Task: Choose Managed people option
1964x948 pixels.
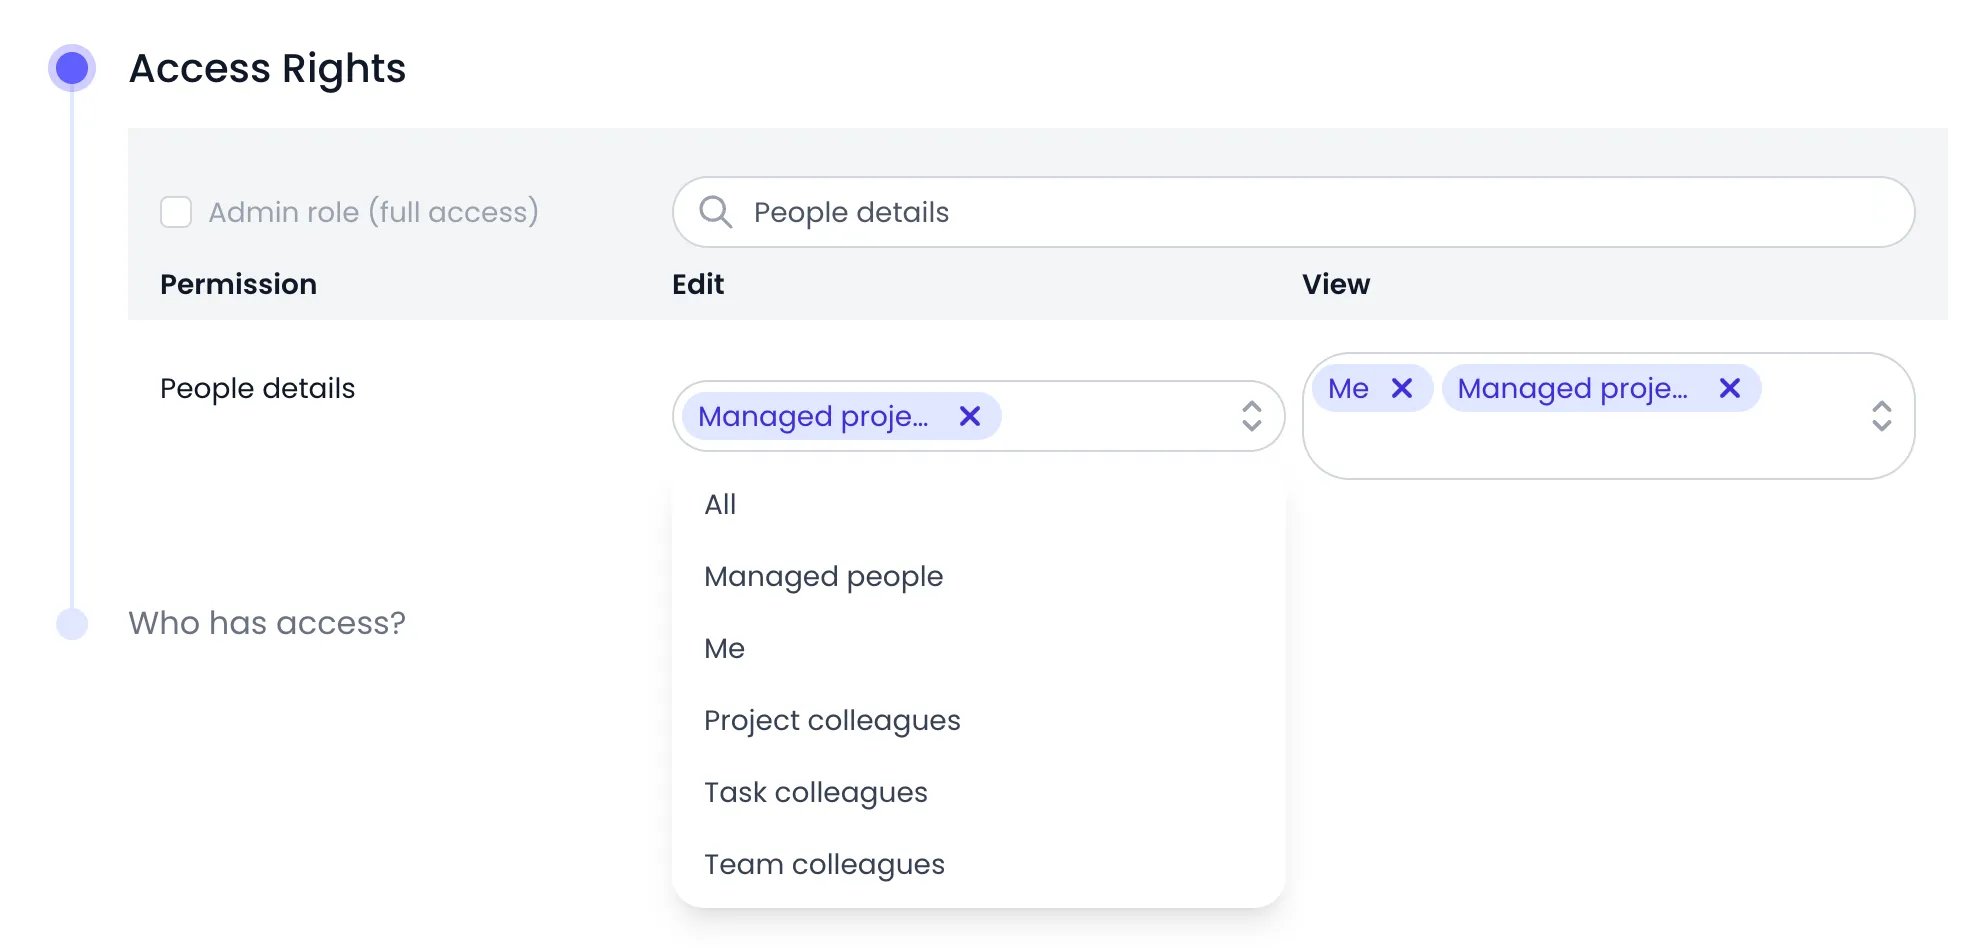Action: point(978,576)
